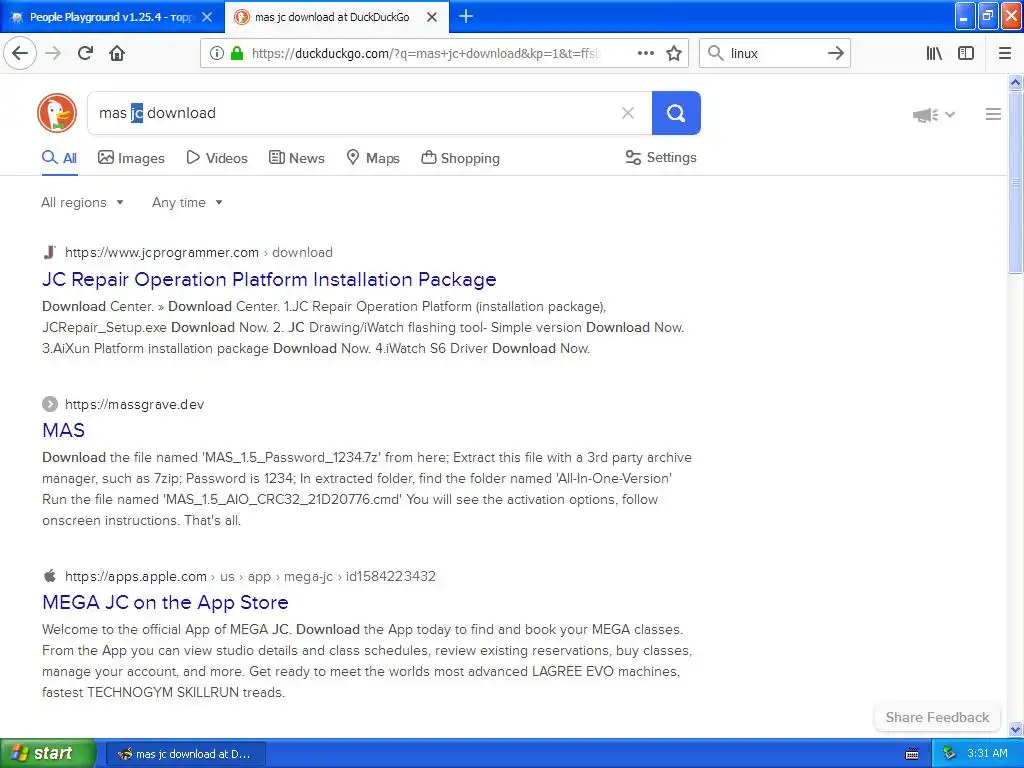The image size is (1024, 768).
Task: Click the browser address bar URL
Action: 425,54
